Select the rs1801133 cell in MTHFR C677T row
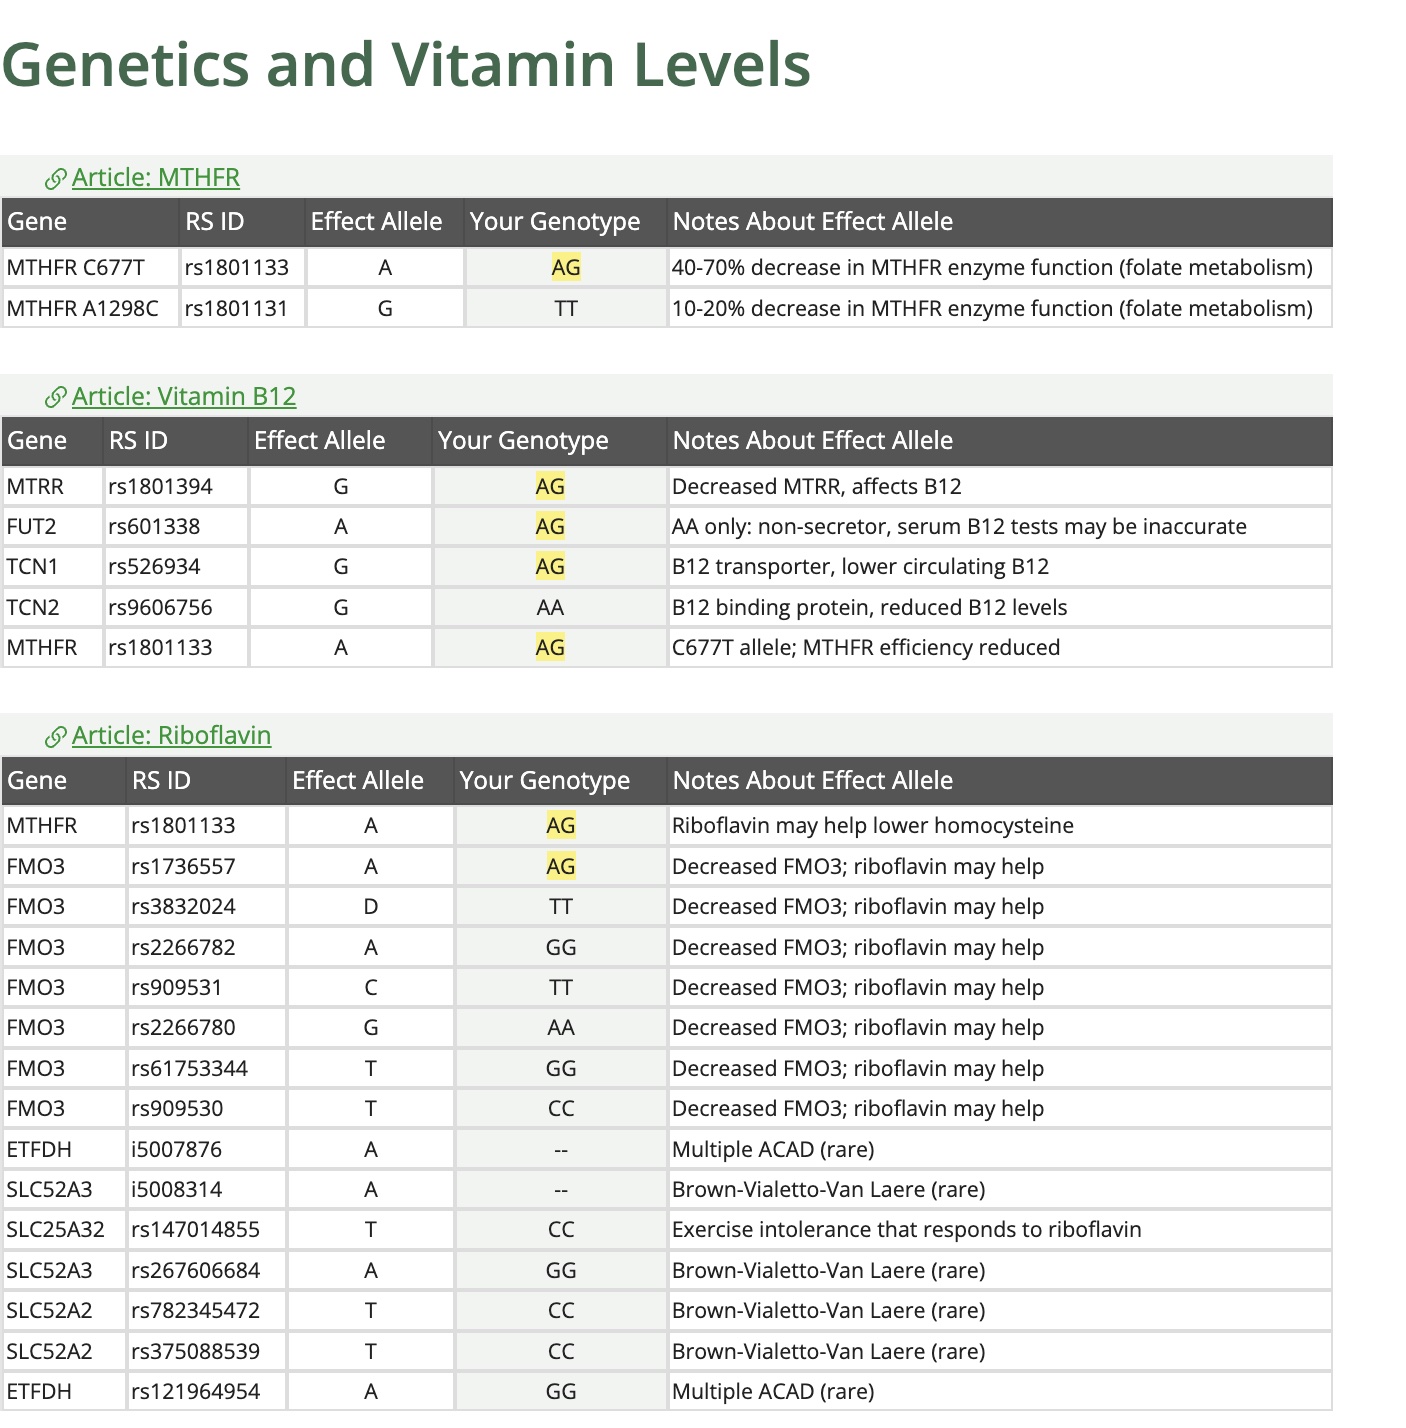 (x=242, y=267)
